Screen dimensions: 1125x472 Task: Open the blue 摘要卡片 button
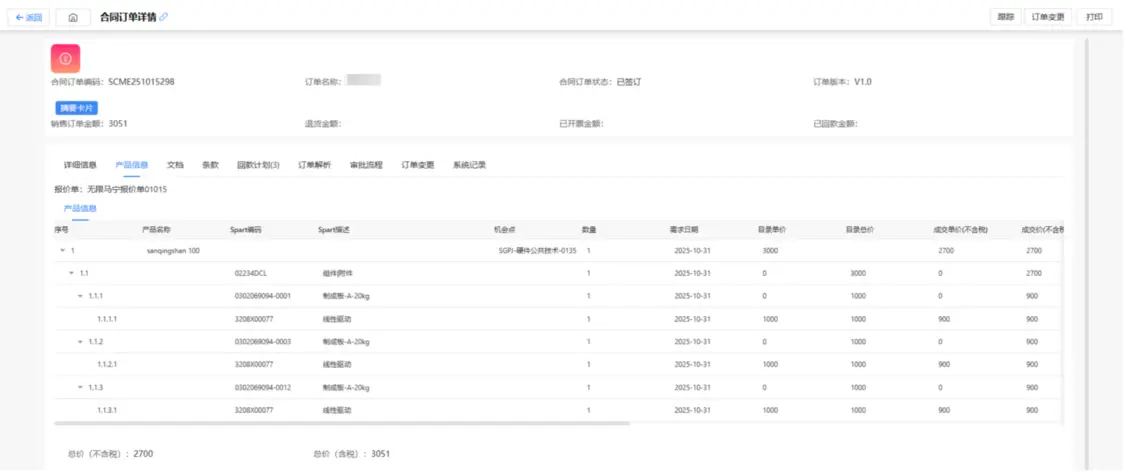point(77,108)
